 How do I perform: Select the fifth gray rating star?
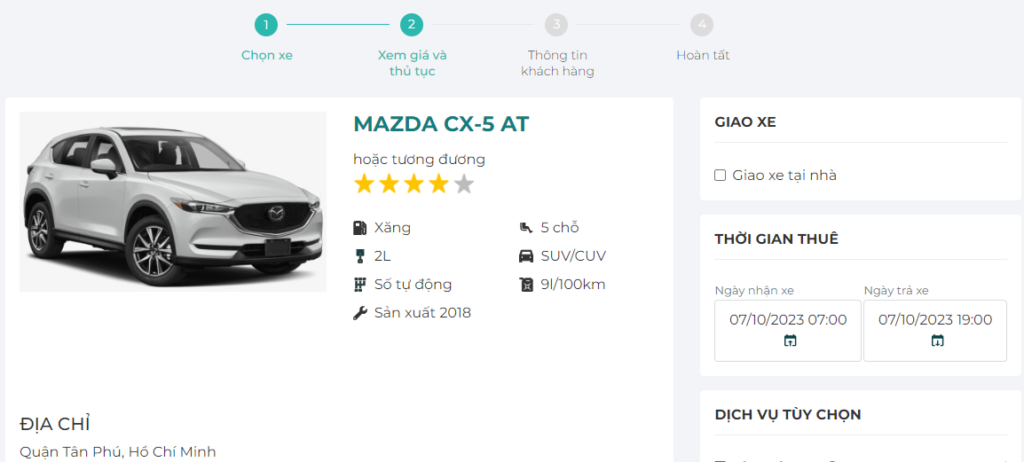464,184
